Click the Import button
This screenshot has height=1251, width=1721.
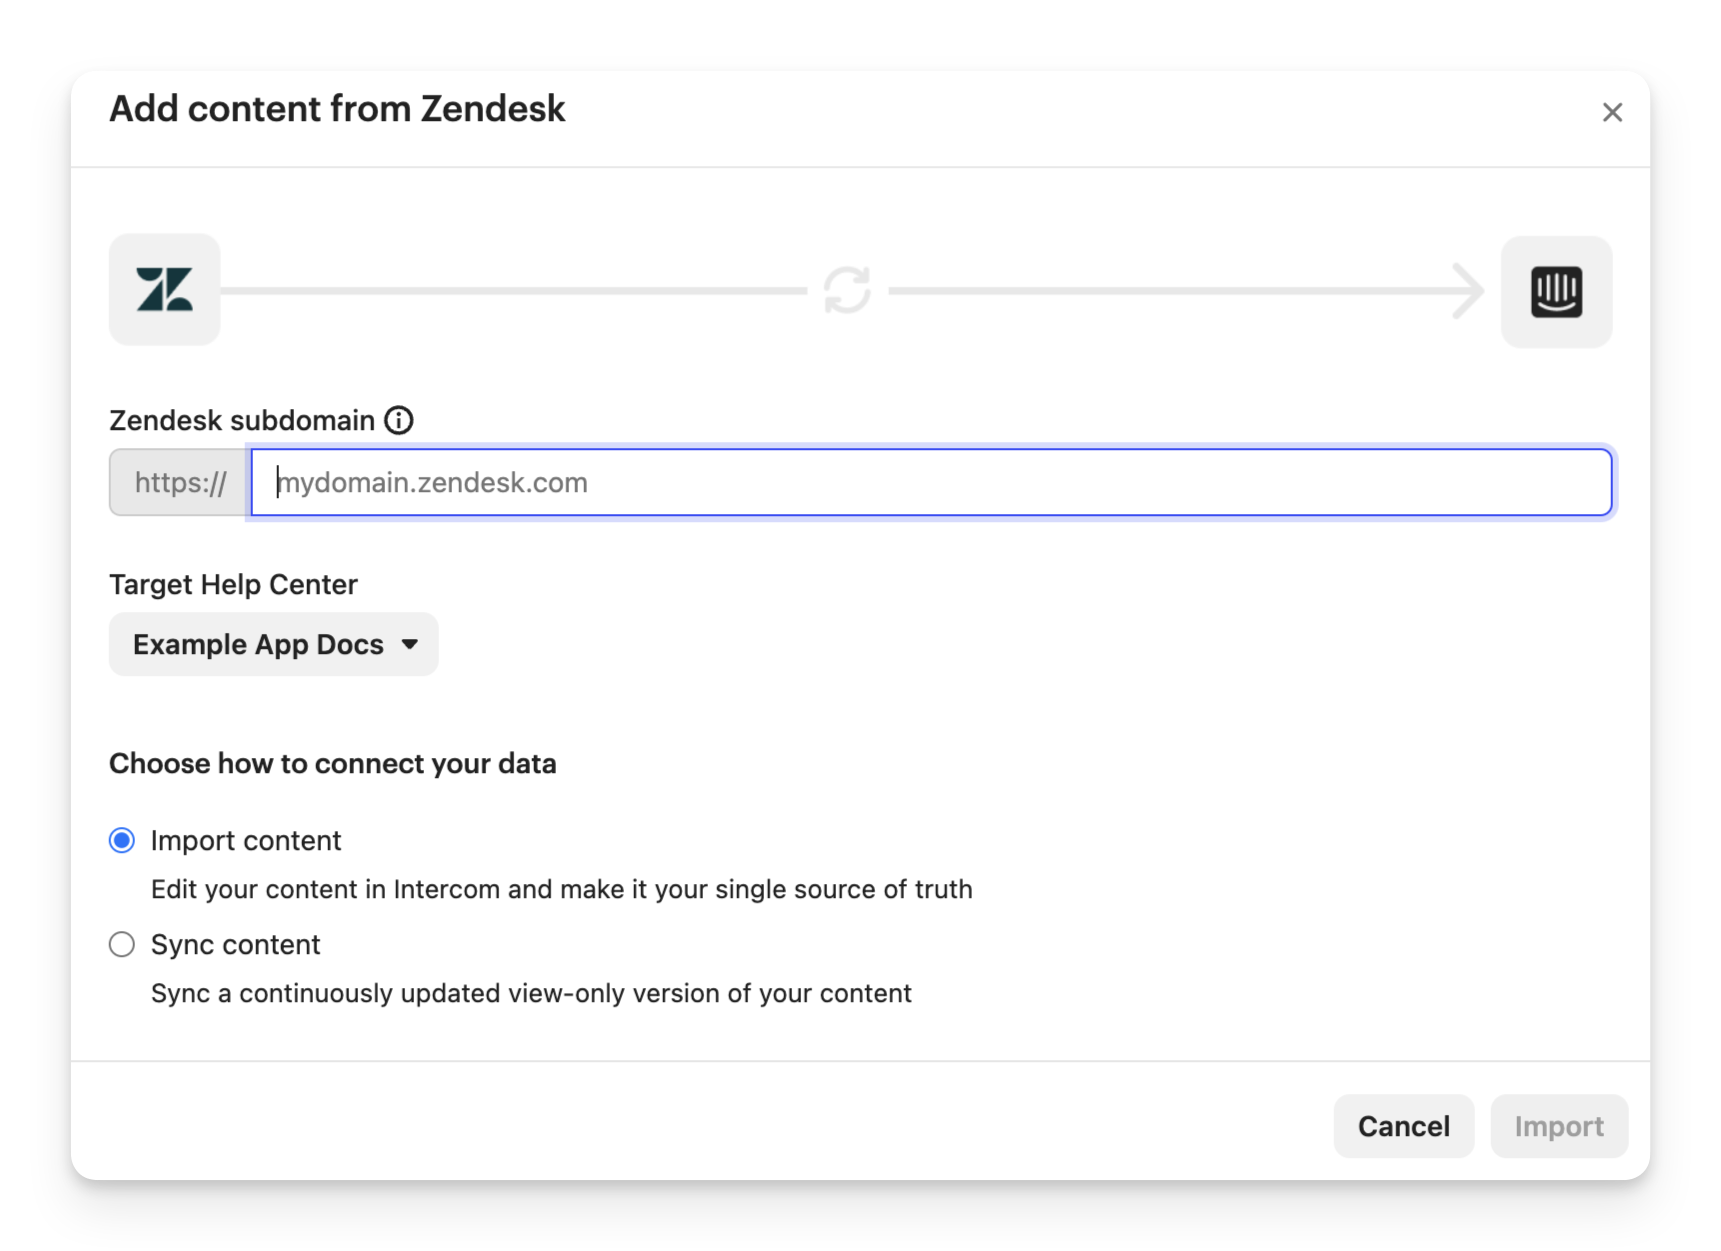pyautogui.click(x=1558, y=1126)
